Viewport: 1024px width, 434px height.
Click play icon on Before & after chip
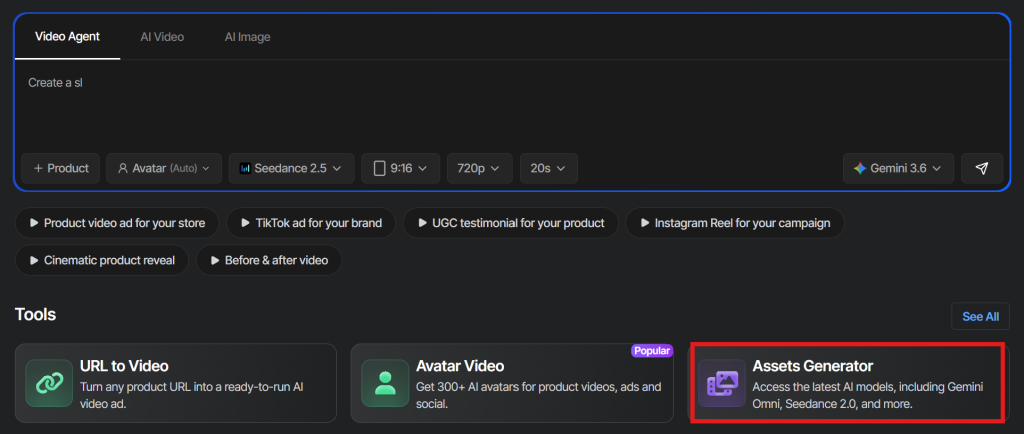point(215,260)
